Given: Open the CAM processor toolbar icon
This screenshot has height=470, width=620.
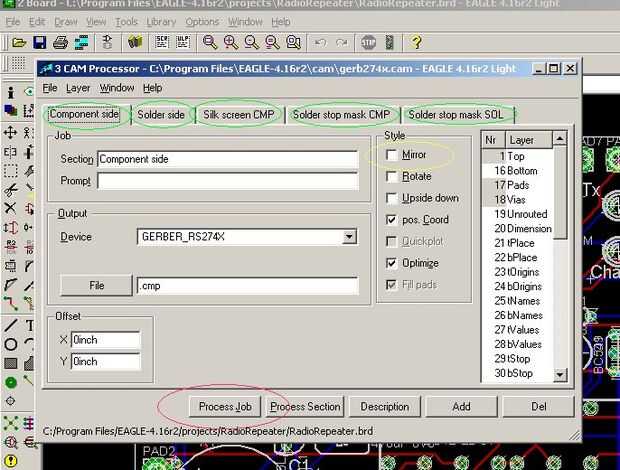Looking at the screenshot, I should coord(81,42).
